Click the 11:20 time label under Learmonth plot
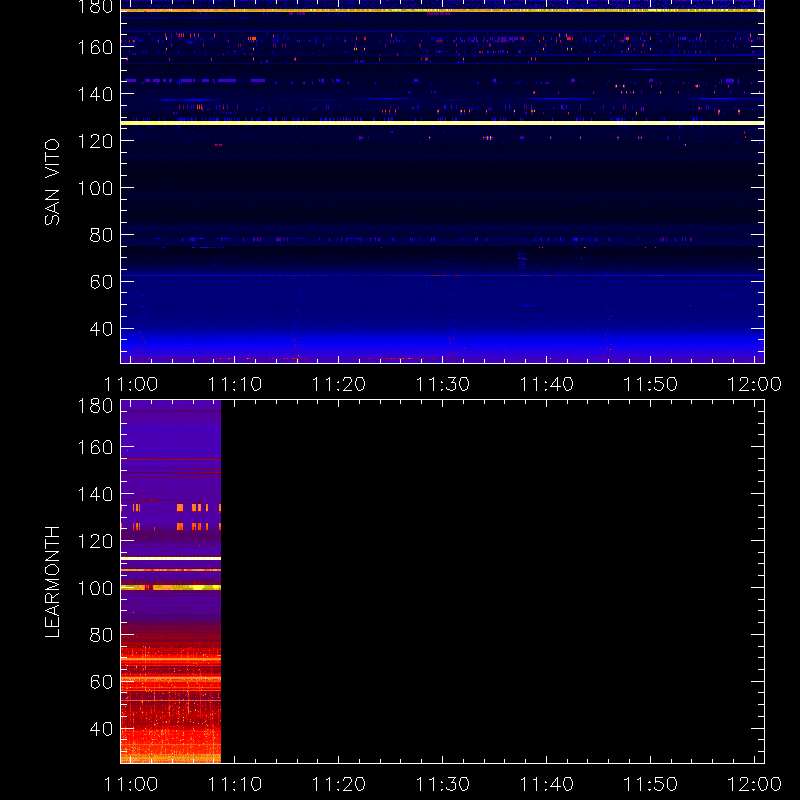This screenshot has height=800, width=800. pos(339,784)
